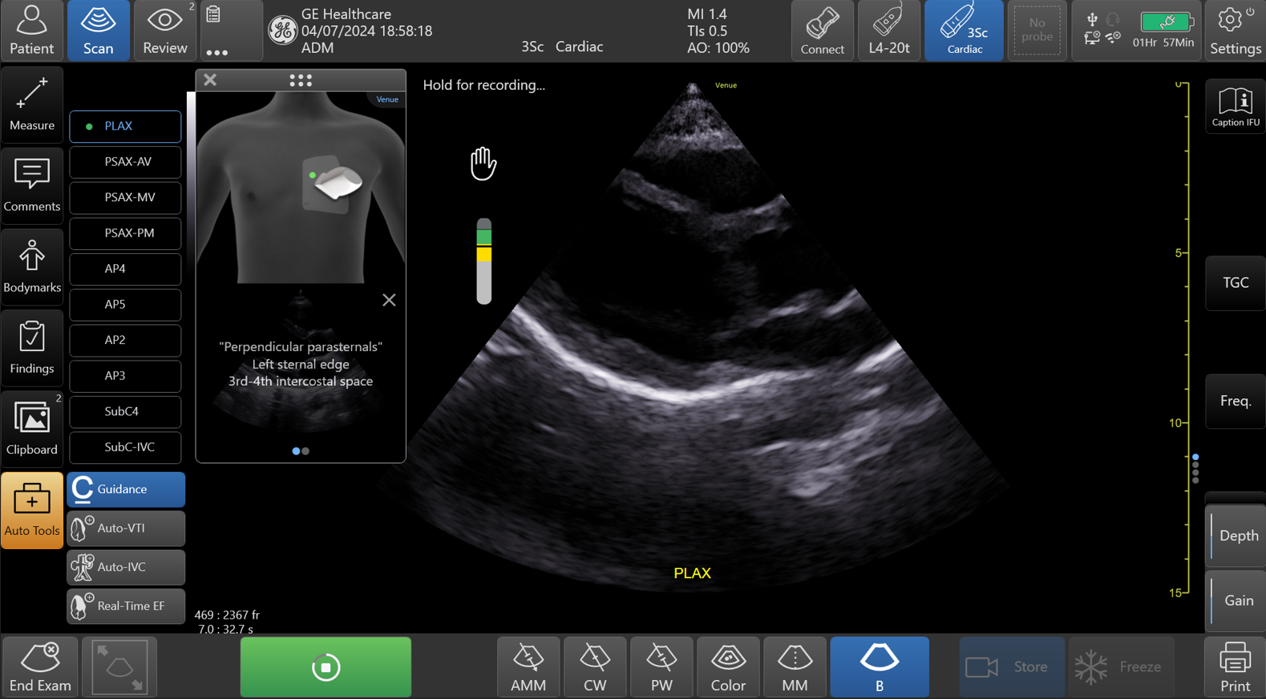Open the Clipboard image gallery
The width and height of the screenshot is (1266, 699).
click(x=32, y=427)
